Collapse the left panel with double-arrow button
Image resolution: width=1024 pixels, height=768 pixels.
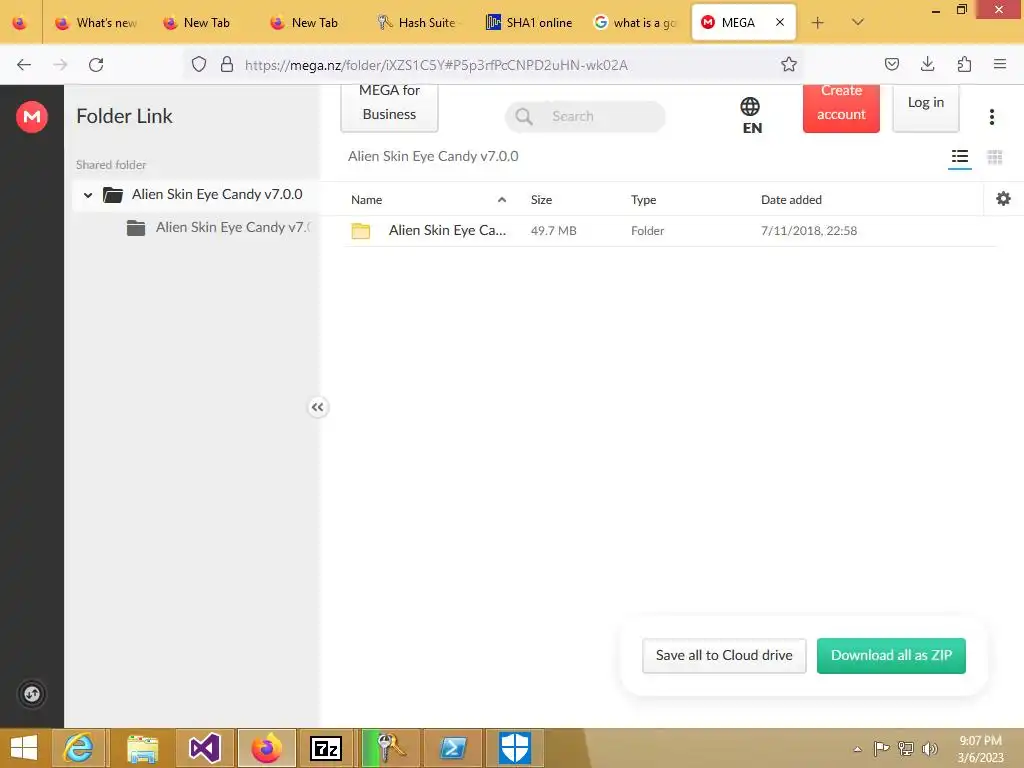pyautogui.click(x=317, y=408)
